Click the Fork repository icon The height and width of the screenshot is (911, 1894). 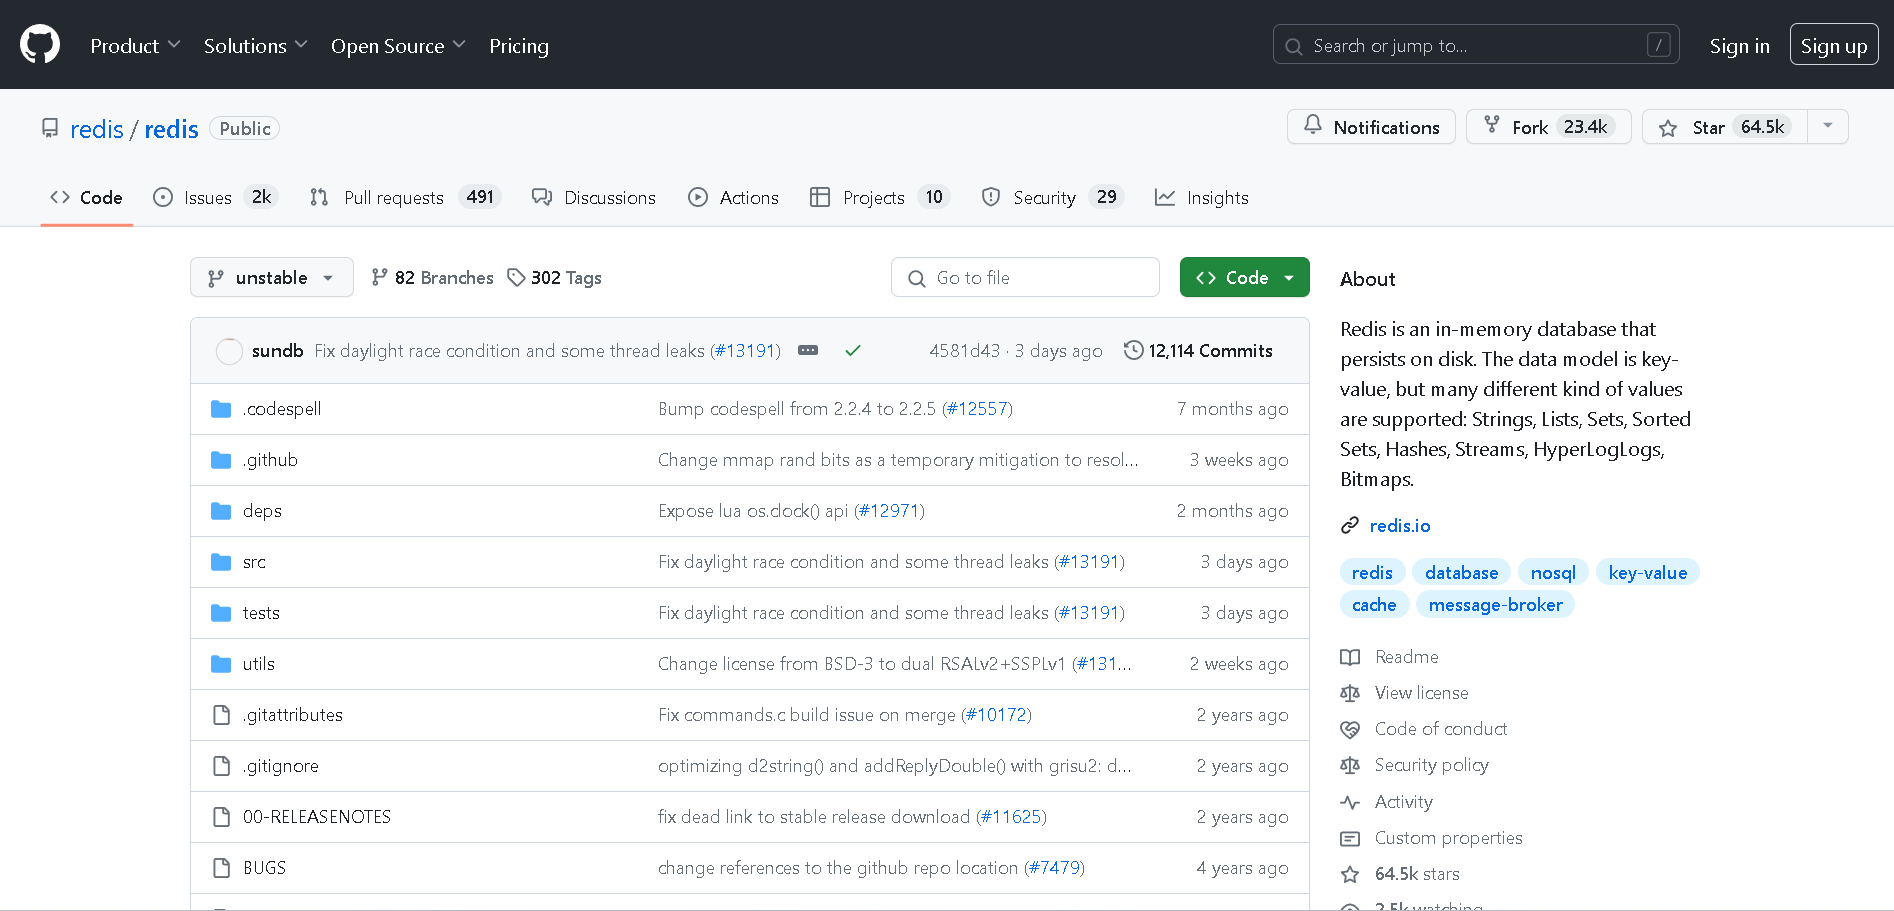1492,125
